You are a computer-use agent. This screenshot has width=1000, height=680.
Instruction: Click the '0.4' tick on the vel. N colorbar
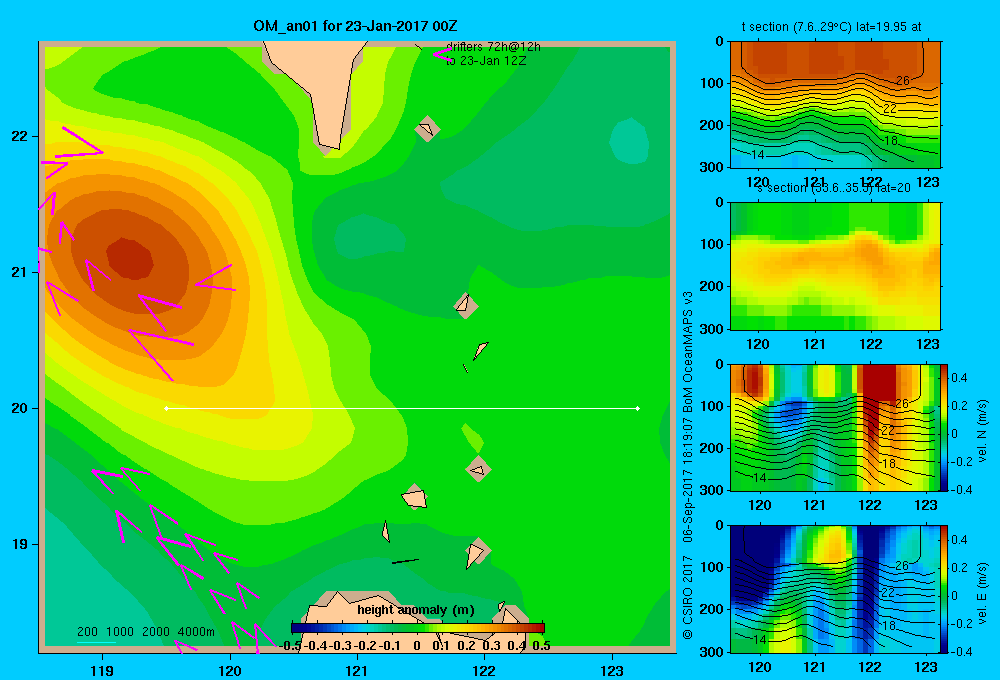click(959, 378)
